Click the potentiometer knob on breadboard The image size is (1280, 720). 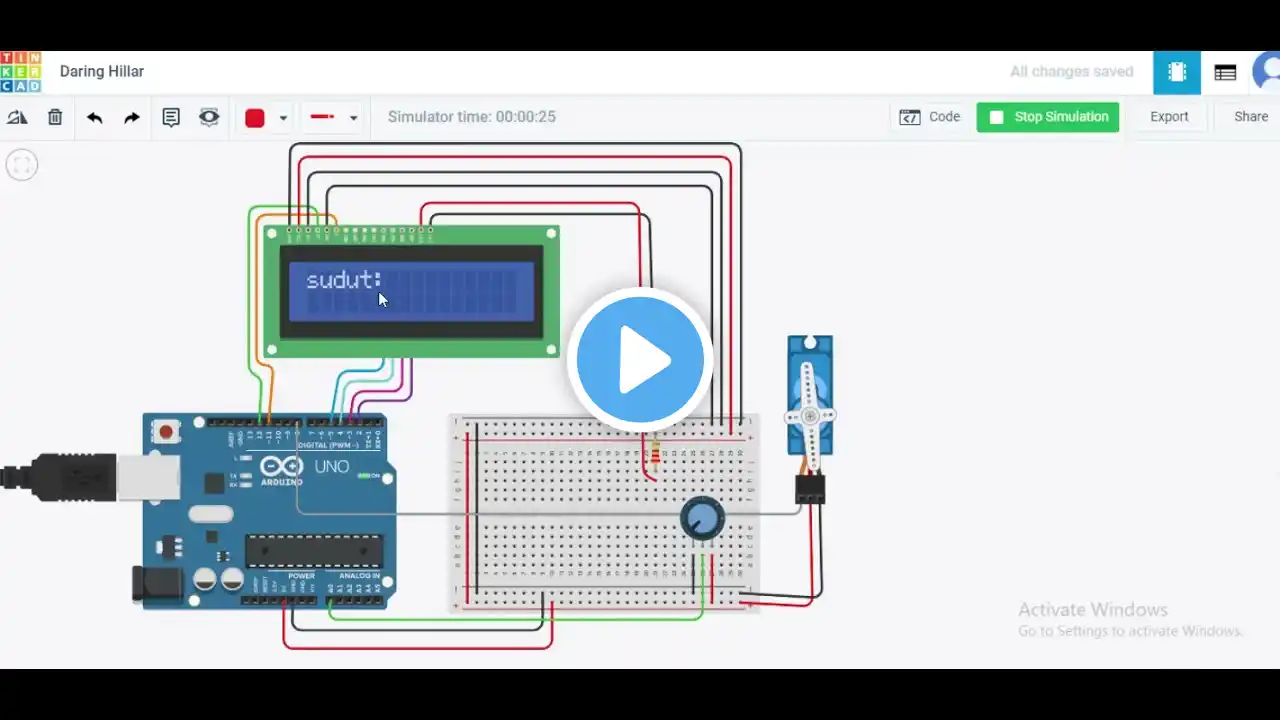pyautogui.click(x=702, y=519)
